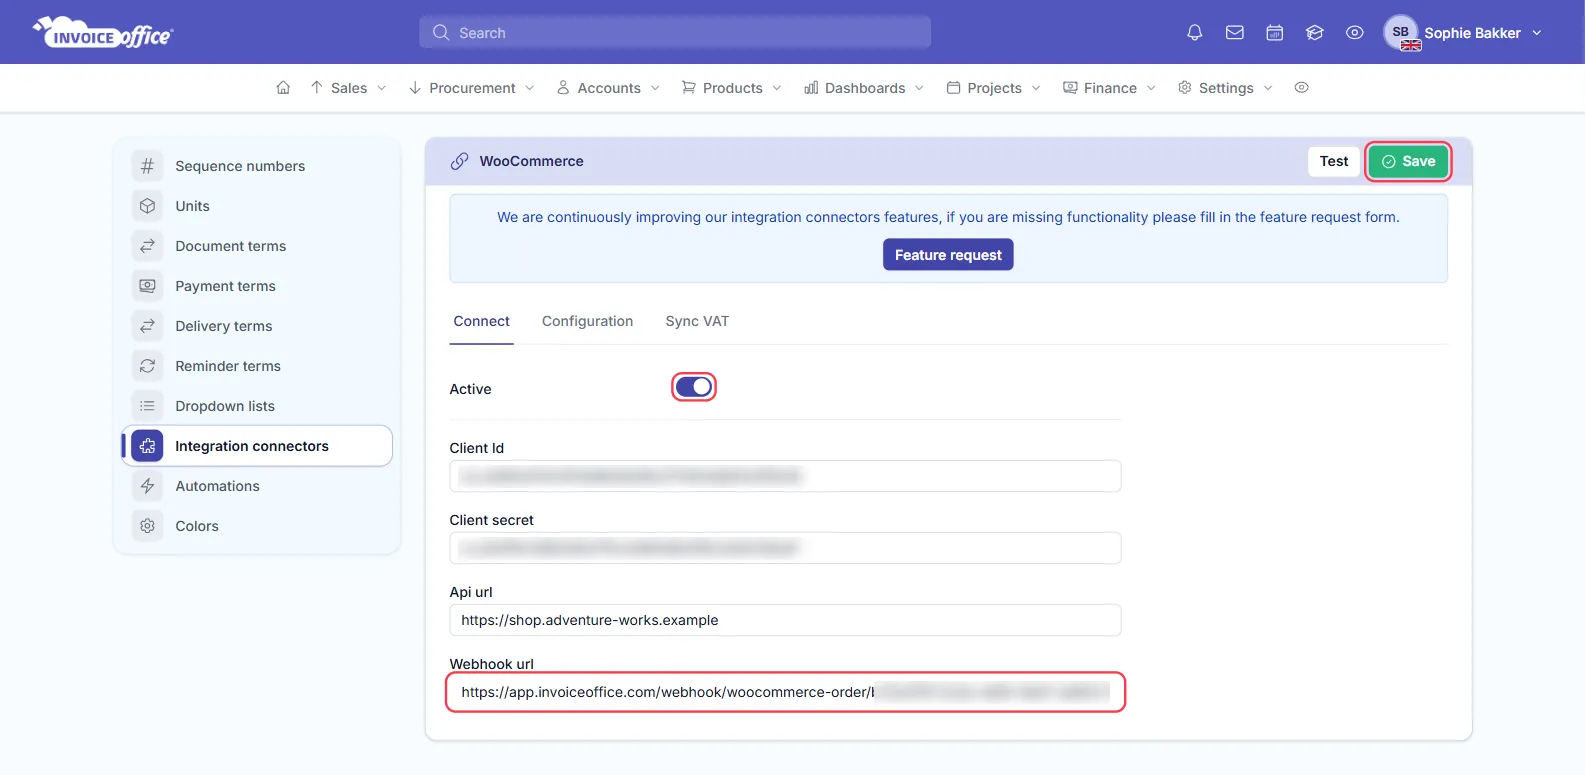This screenshot has height=775, width=1585.
Task: Switch to the Configuration tab
Action: pyautogui.click(x=587, y=321)
